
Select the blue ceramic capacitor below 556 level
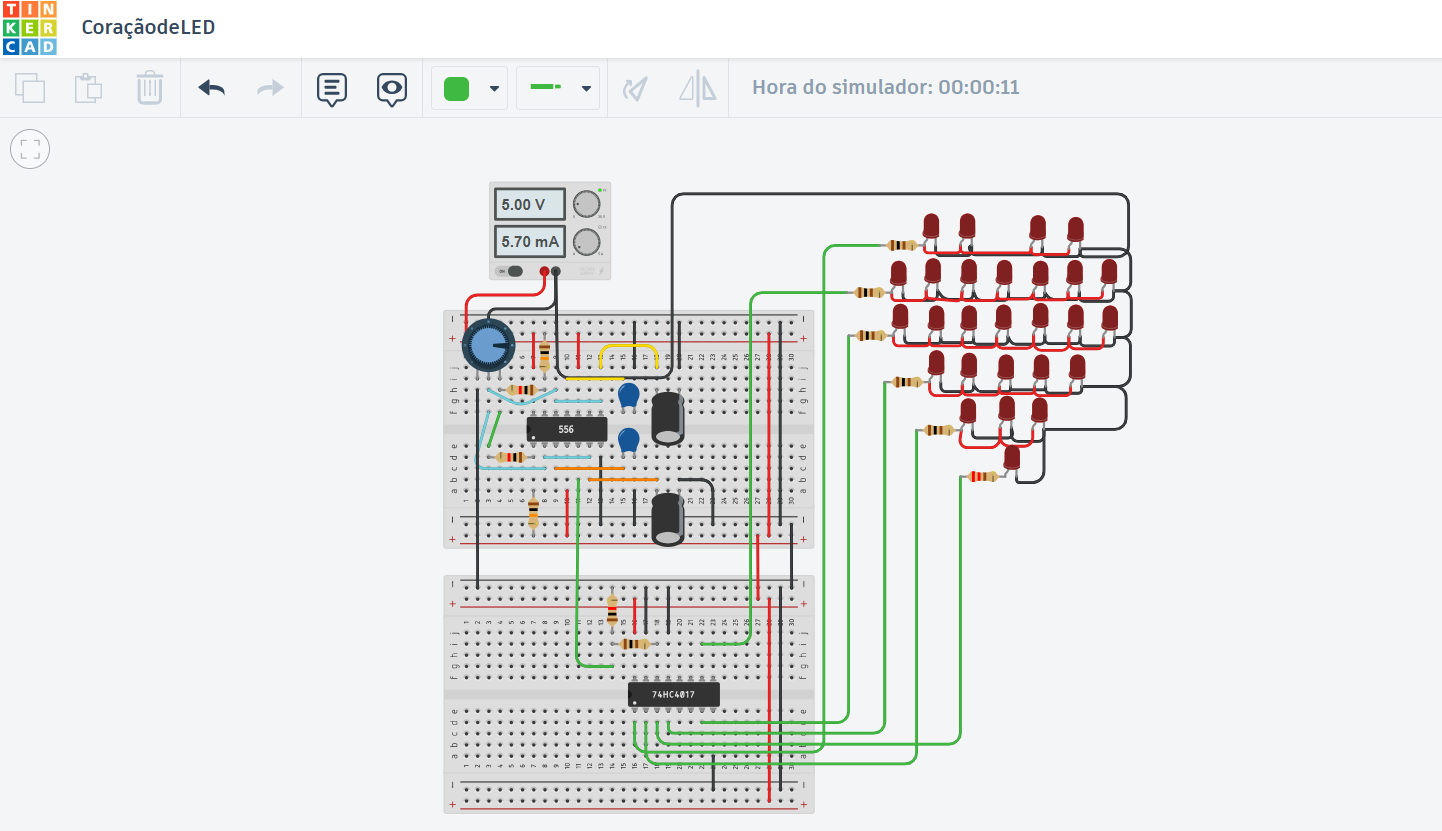pyautogui.click(x=629, y=440)
